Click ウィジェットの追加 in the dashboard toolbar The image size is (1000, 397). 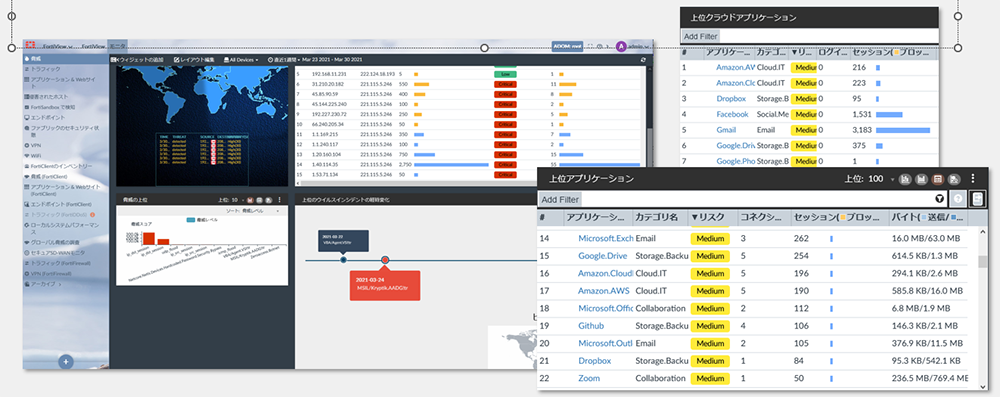pos(138,59)
